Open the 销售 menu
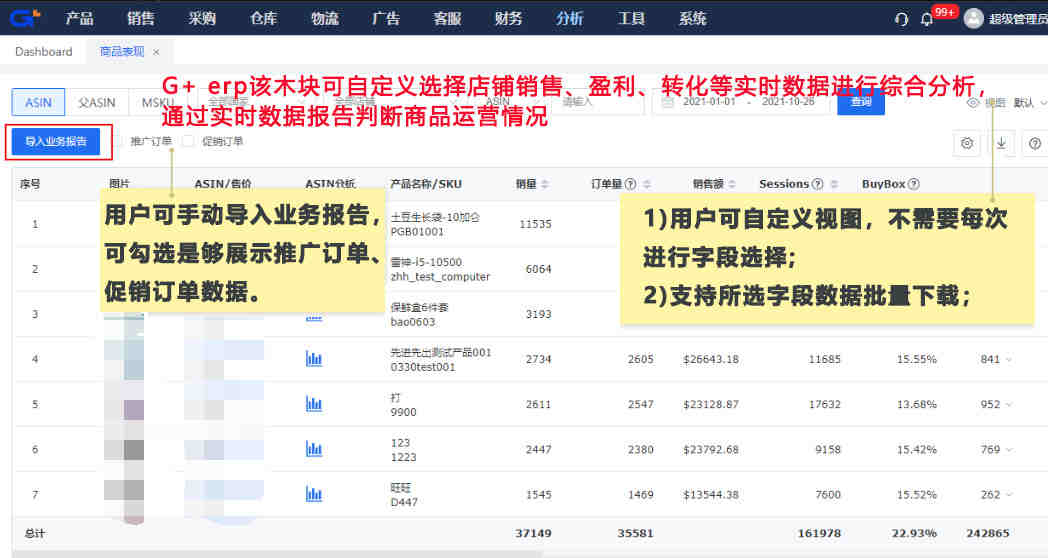 [x=140, y=19]
